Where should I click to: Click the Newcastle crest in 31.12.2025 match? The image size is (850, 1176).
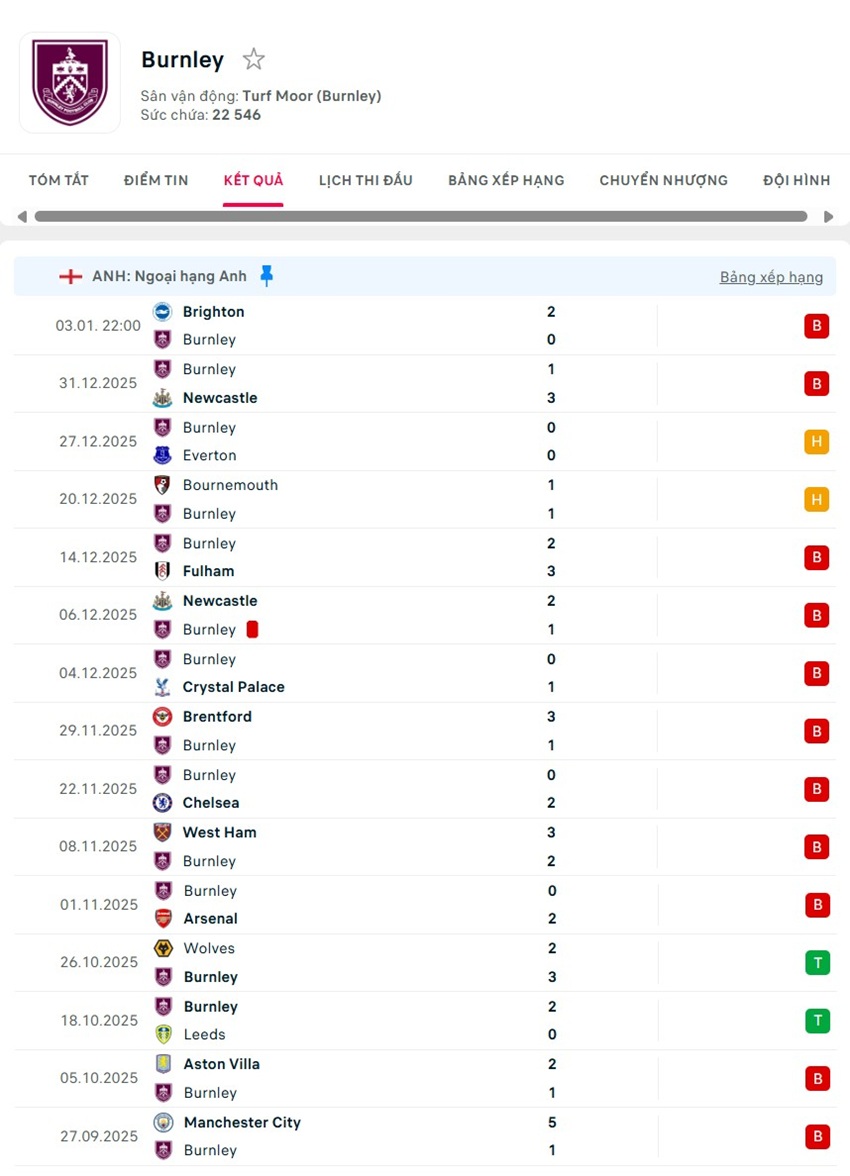point(162,398)
